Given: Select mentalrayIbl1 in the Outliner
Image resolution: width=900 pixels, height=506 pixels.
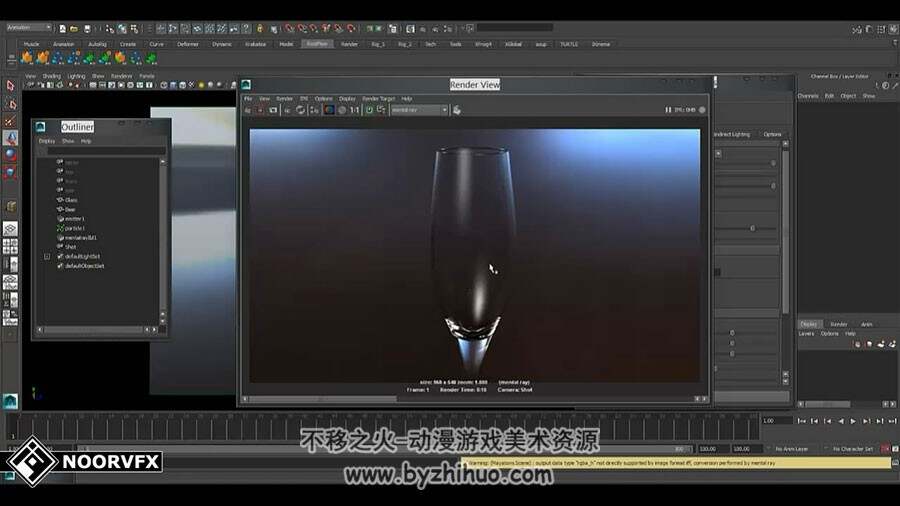Looking at the screenshot, I should (80, 238).
